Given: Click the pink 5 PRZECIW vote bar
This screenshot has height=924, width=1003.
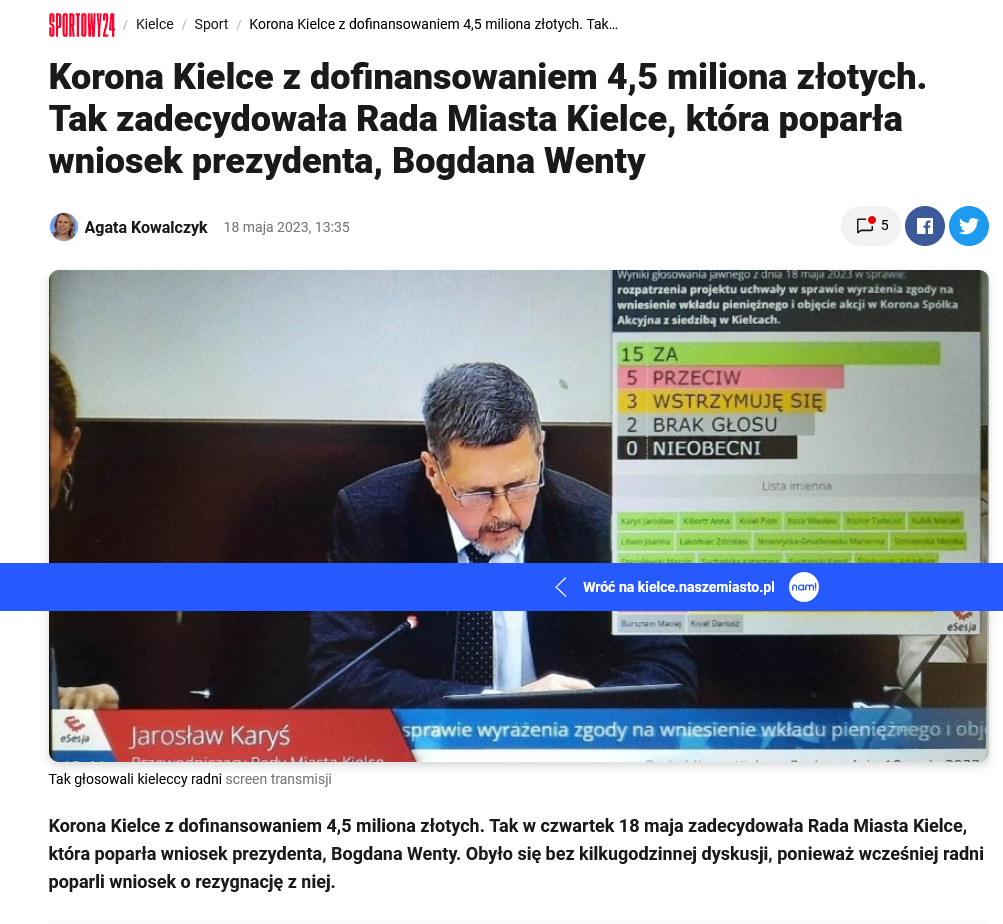Looking at the screenshot, I should pos(731,378).
